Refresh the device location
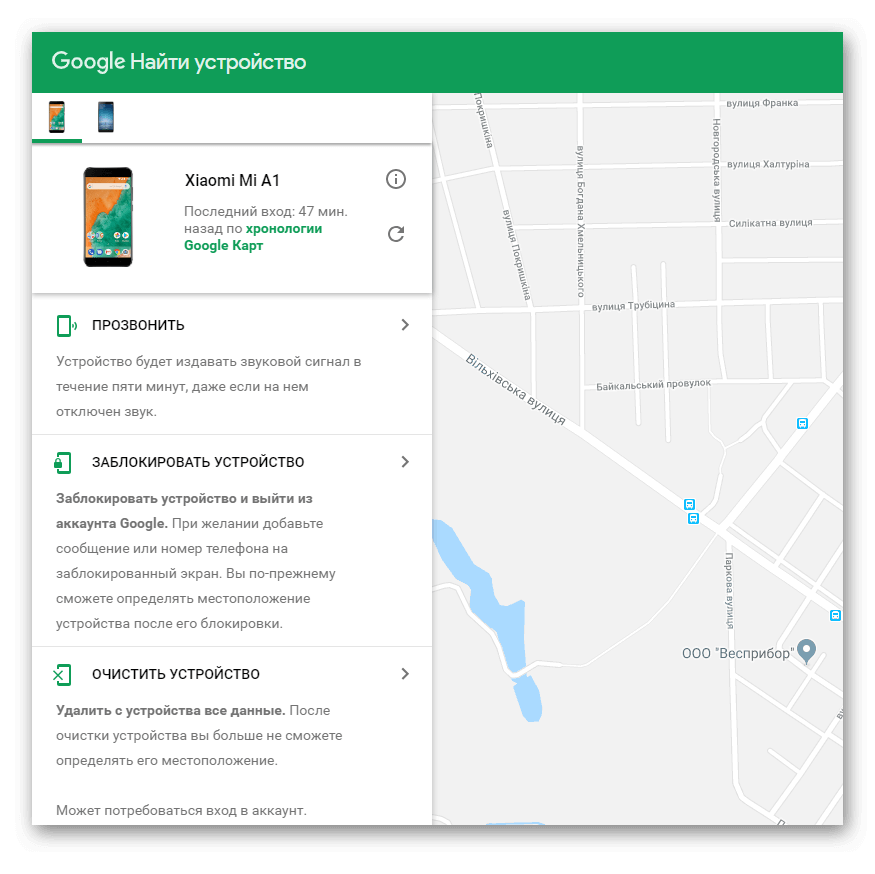875x874 pixels. (x=396, y=234)
